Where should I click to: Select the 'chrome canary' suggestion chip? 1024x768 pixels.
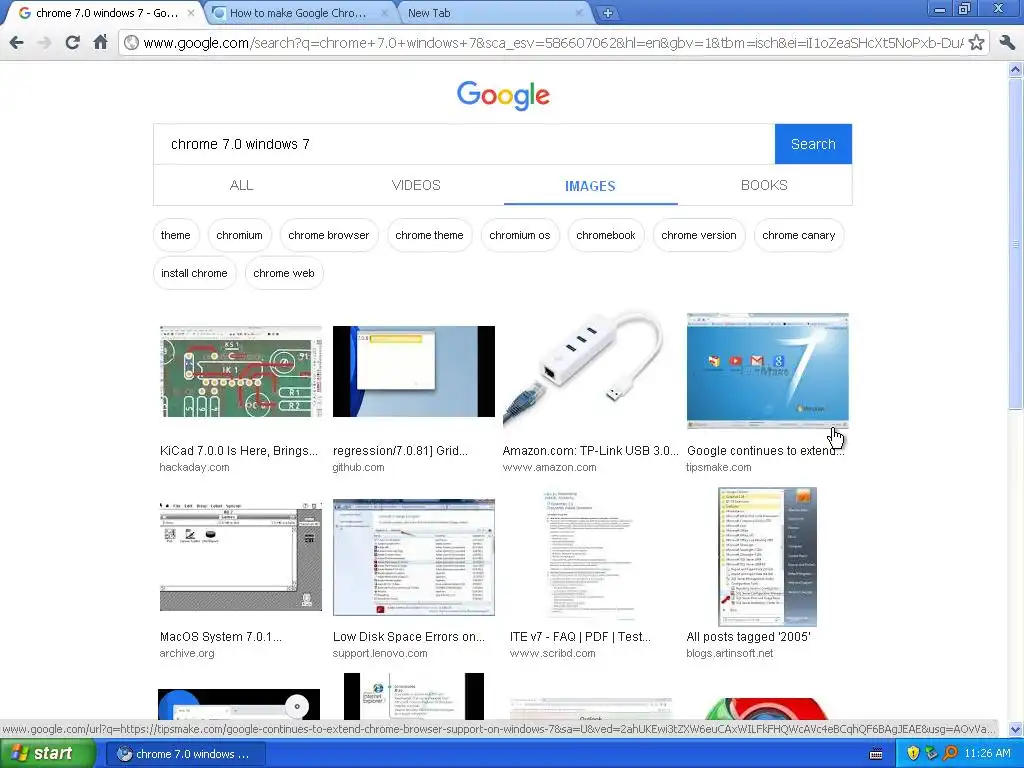[x=799, y=235]
